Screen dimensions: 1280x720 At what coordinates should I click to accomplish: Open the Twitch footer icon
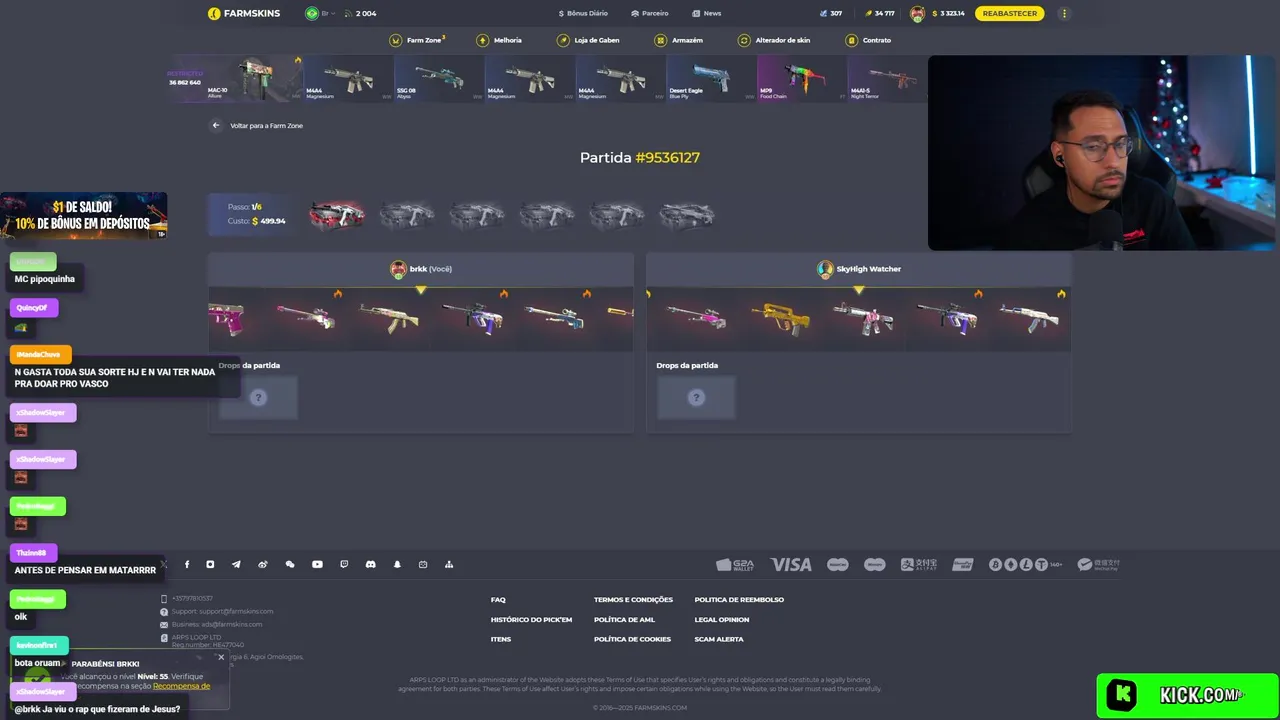tap(344, 564)
